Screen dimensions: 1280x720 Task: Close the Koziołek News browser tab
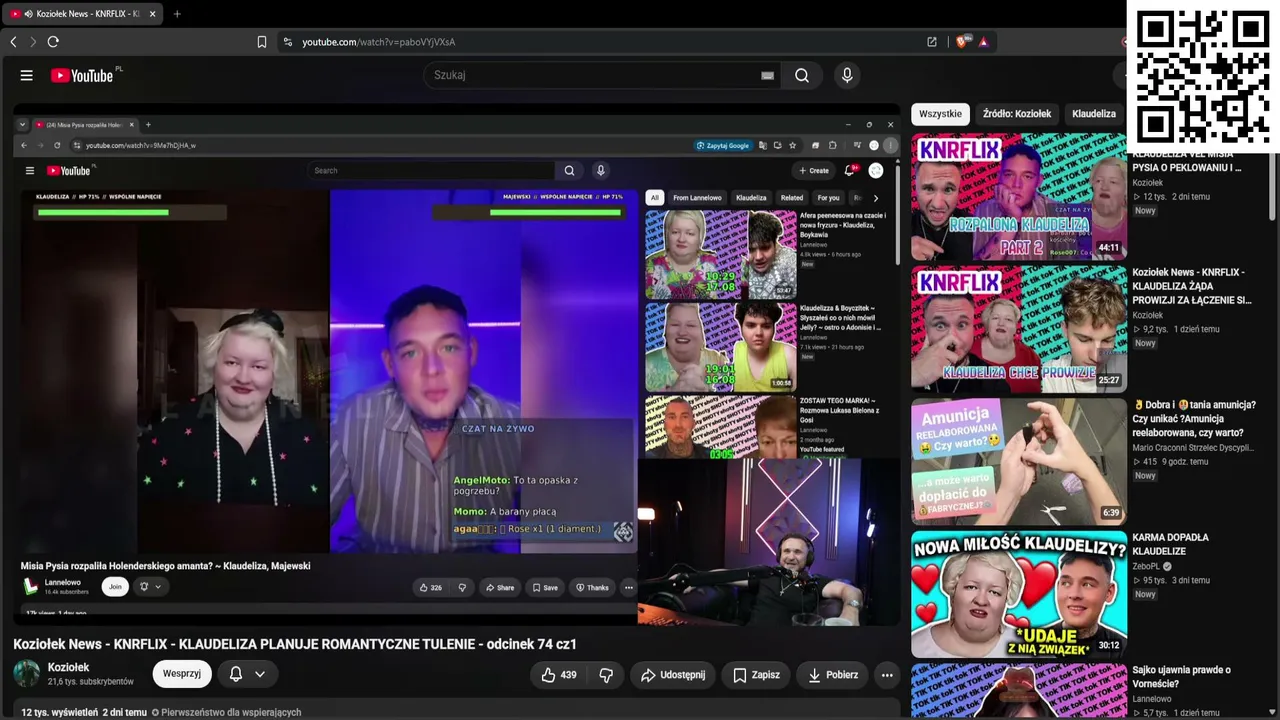(x=150, y=14)
